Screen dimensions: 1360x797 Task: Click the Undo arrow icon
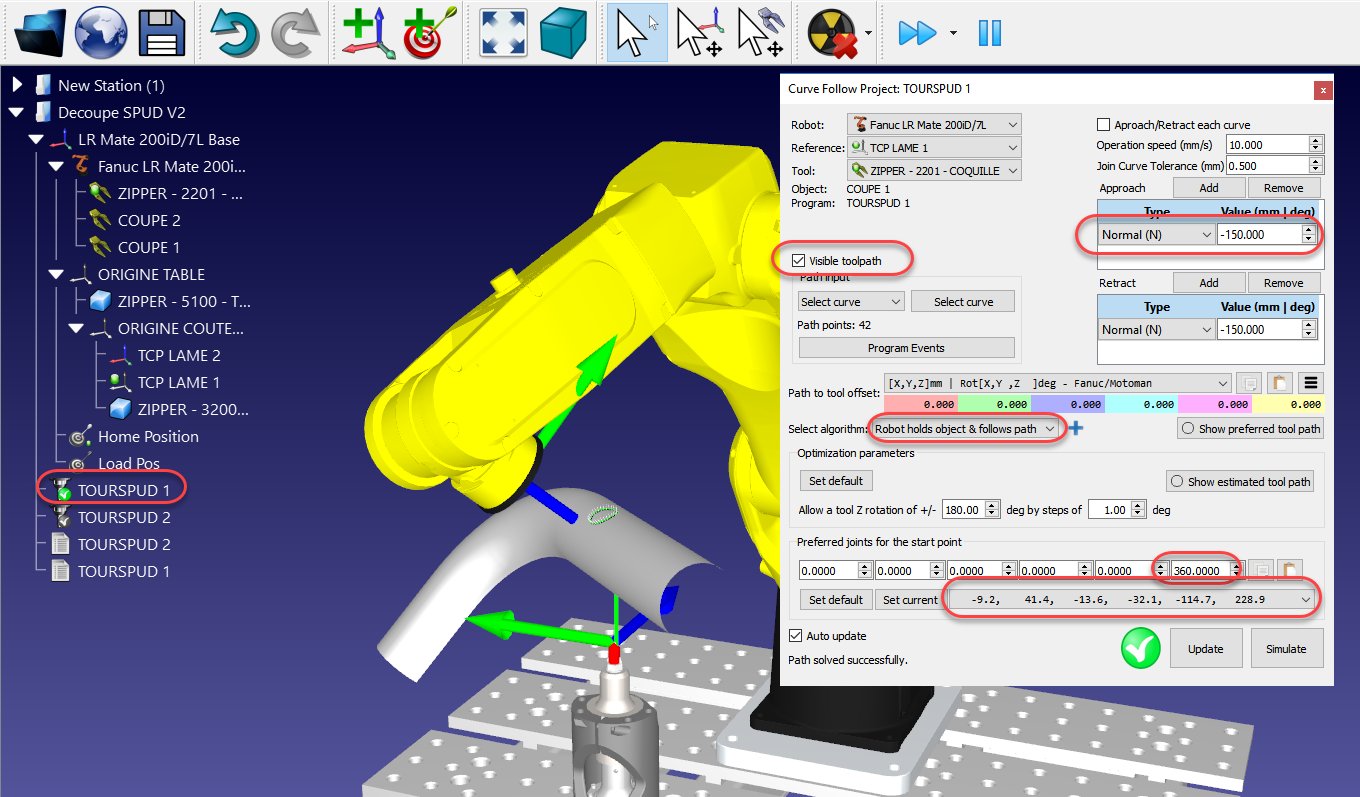pos(235,32)
